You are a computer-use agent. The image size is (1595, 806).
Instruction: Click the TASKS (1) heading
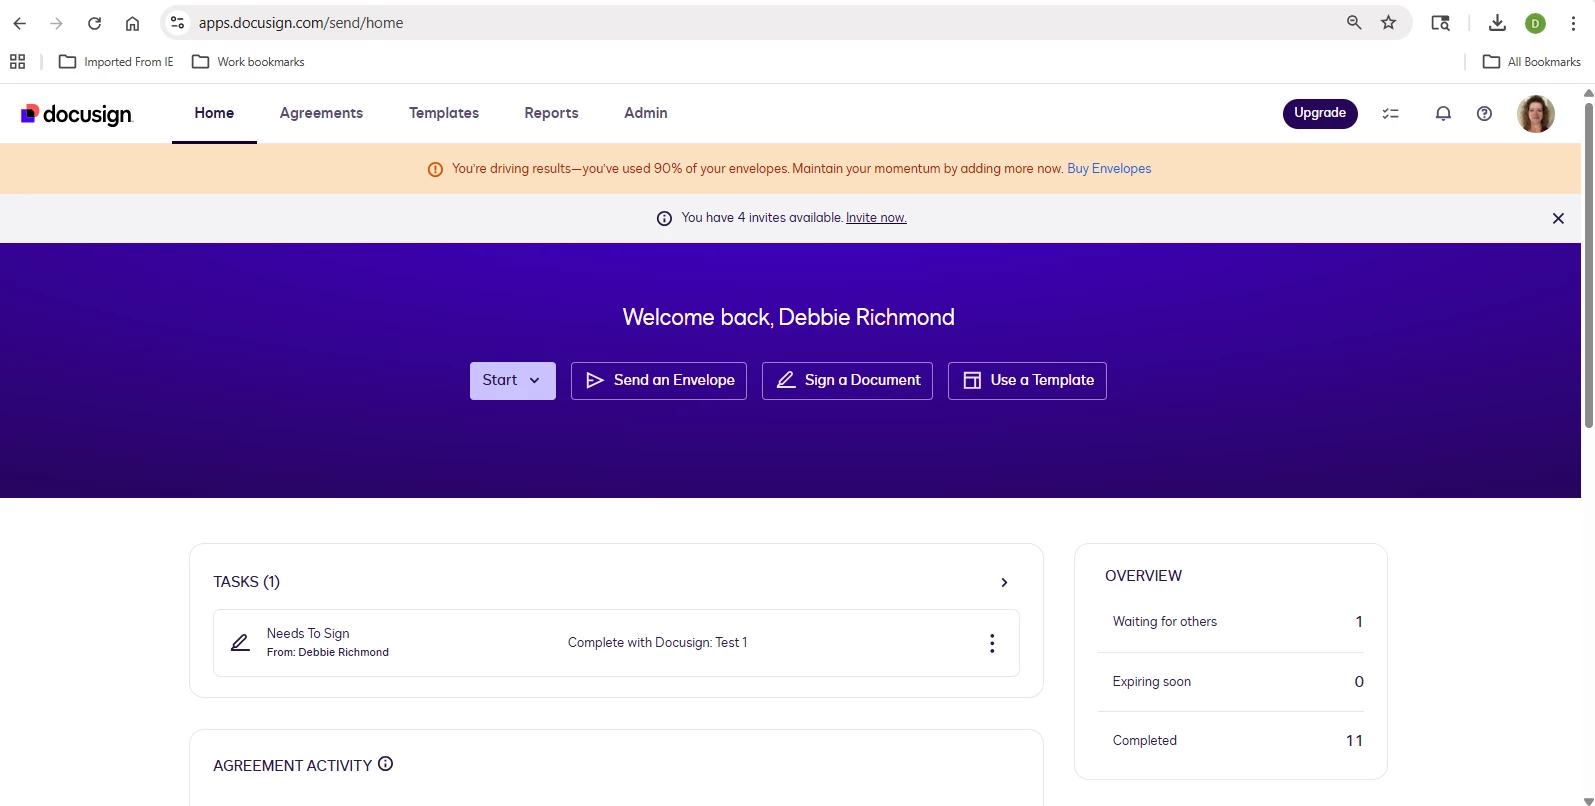246,582
